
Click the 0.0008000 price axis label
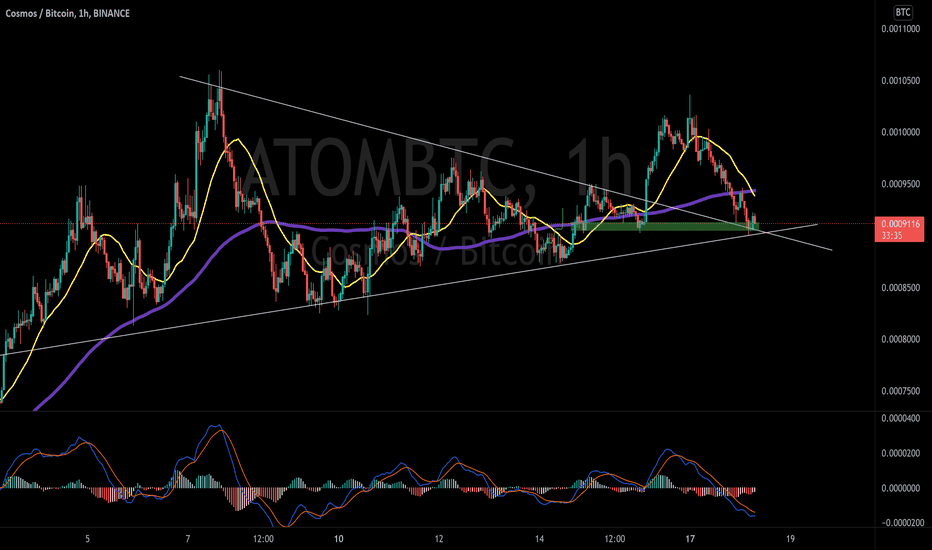click(x=900, y=340)
